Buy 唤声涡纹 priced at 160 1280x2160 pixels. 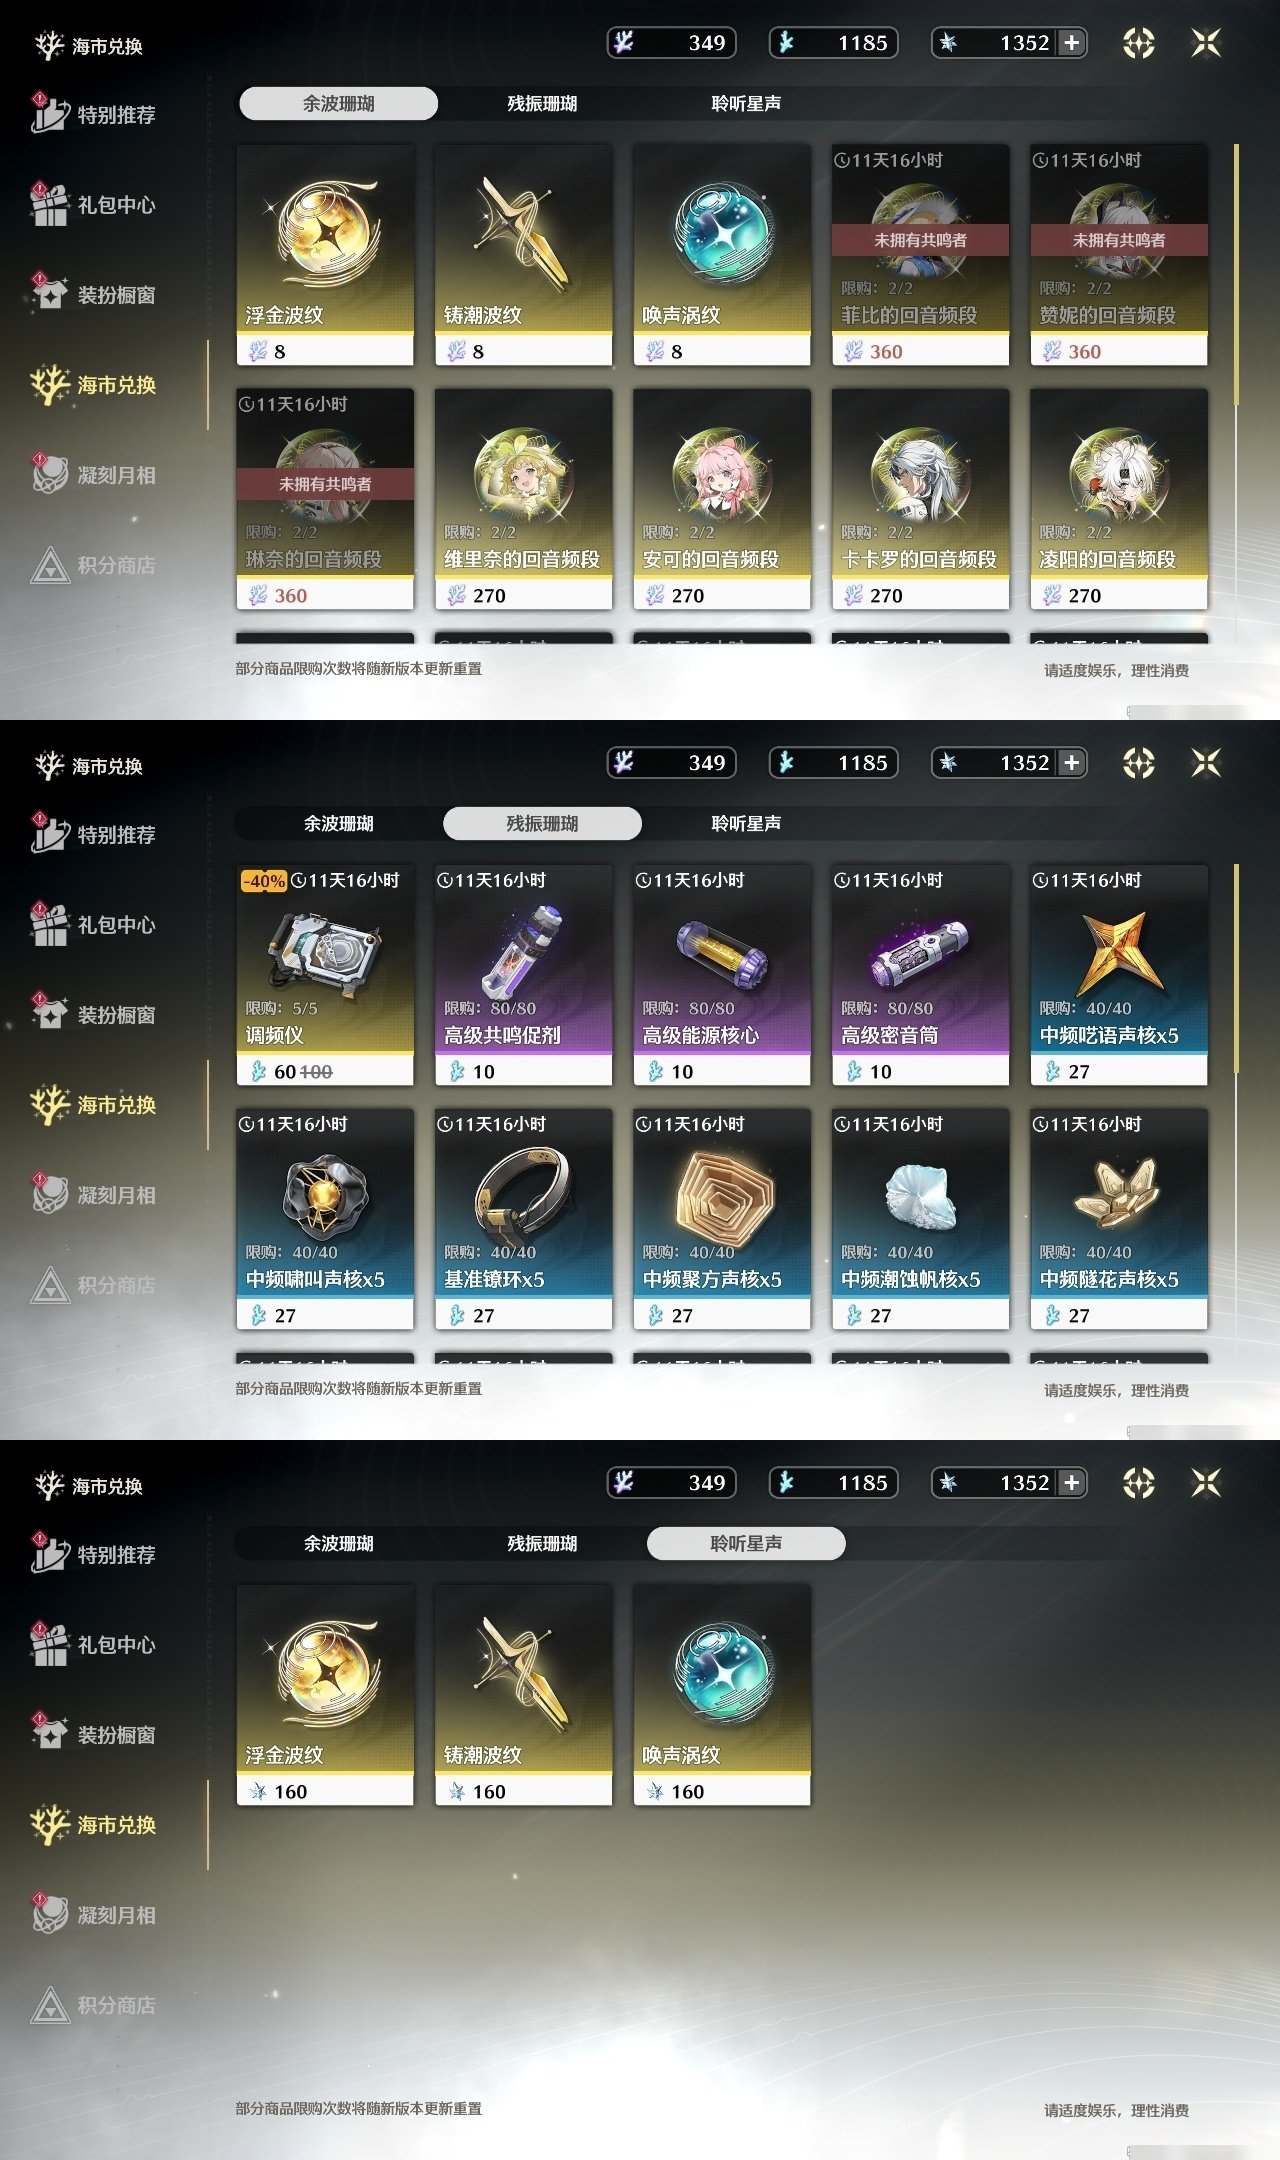click(722, 1695)
